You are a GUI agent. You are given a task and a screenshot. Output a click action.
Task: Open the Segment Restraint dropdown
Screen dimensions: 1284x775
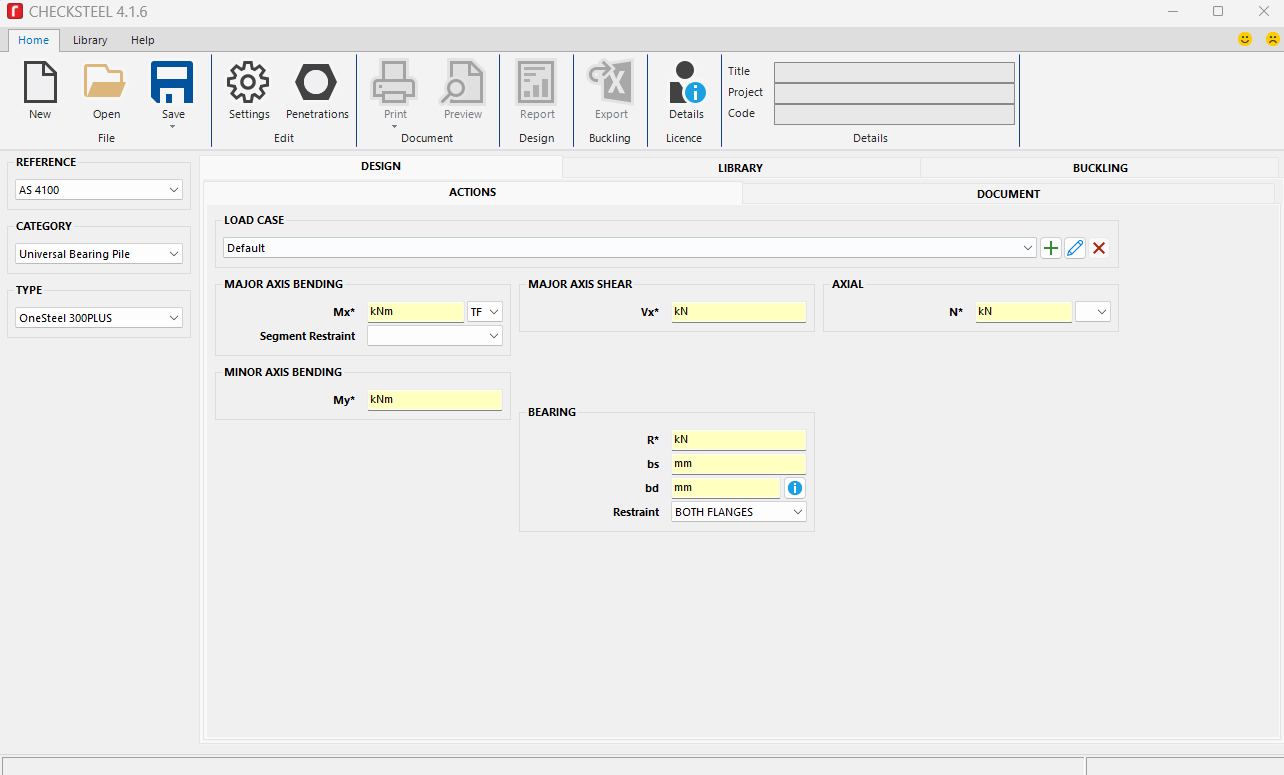pyautogui.click(x=435, y=336)
